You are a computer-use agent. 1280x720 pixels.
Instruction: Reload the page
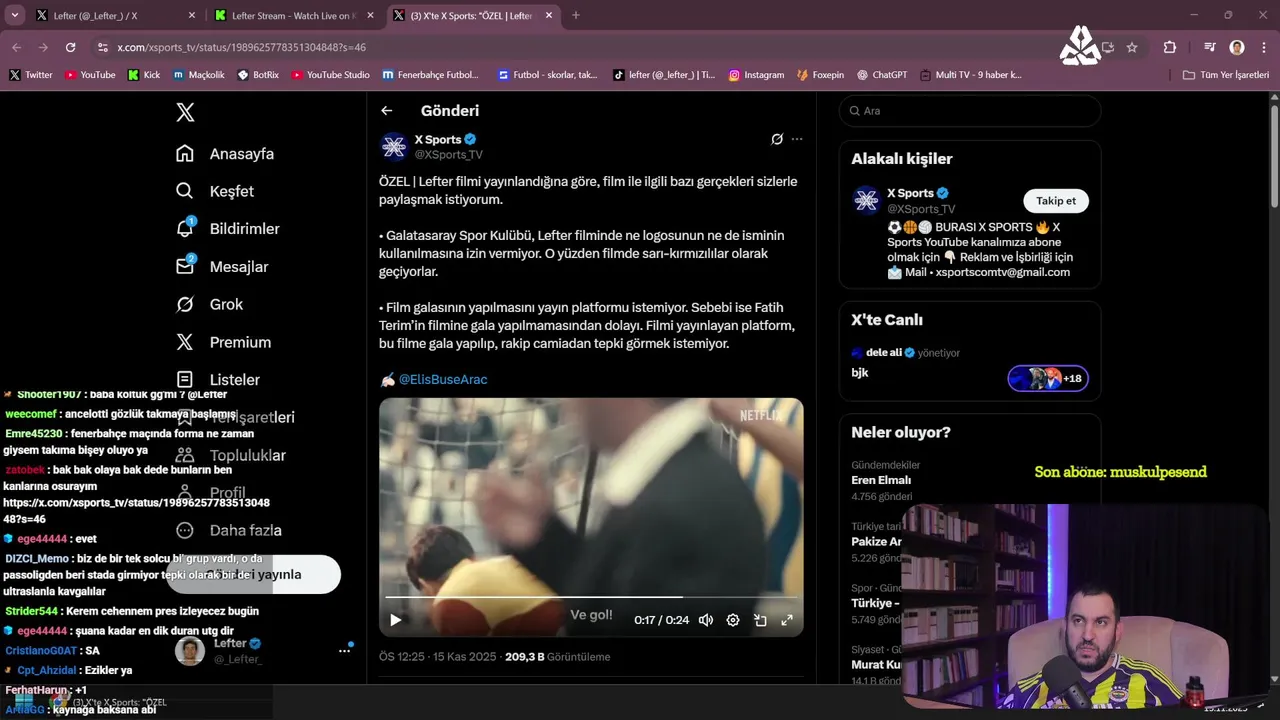tap(70, 47)
